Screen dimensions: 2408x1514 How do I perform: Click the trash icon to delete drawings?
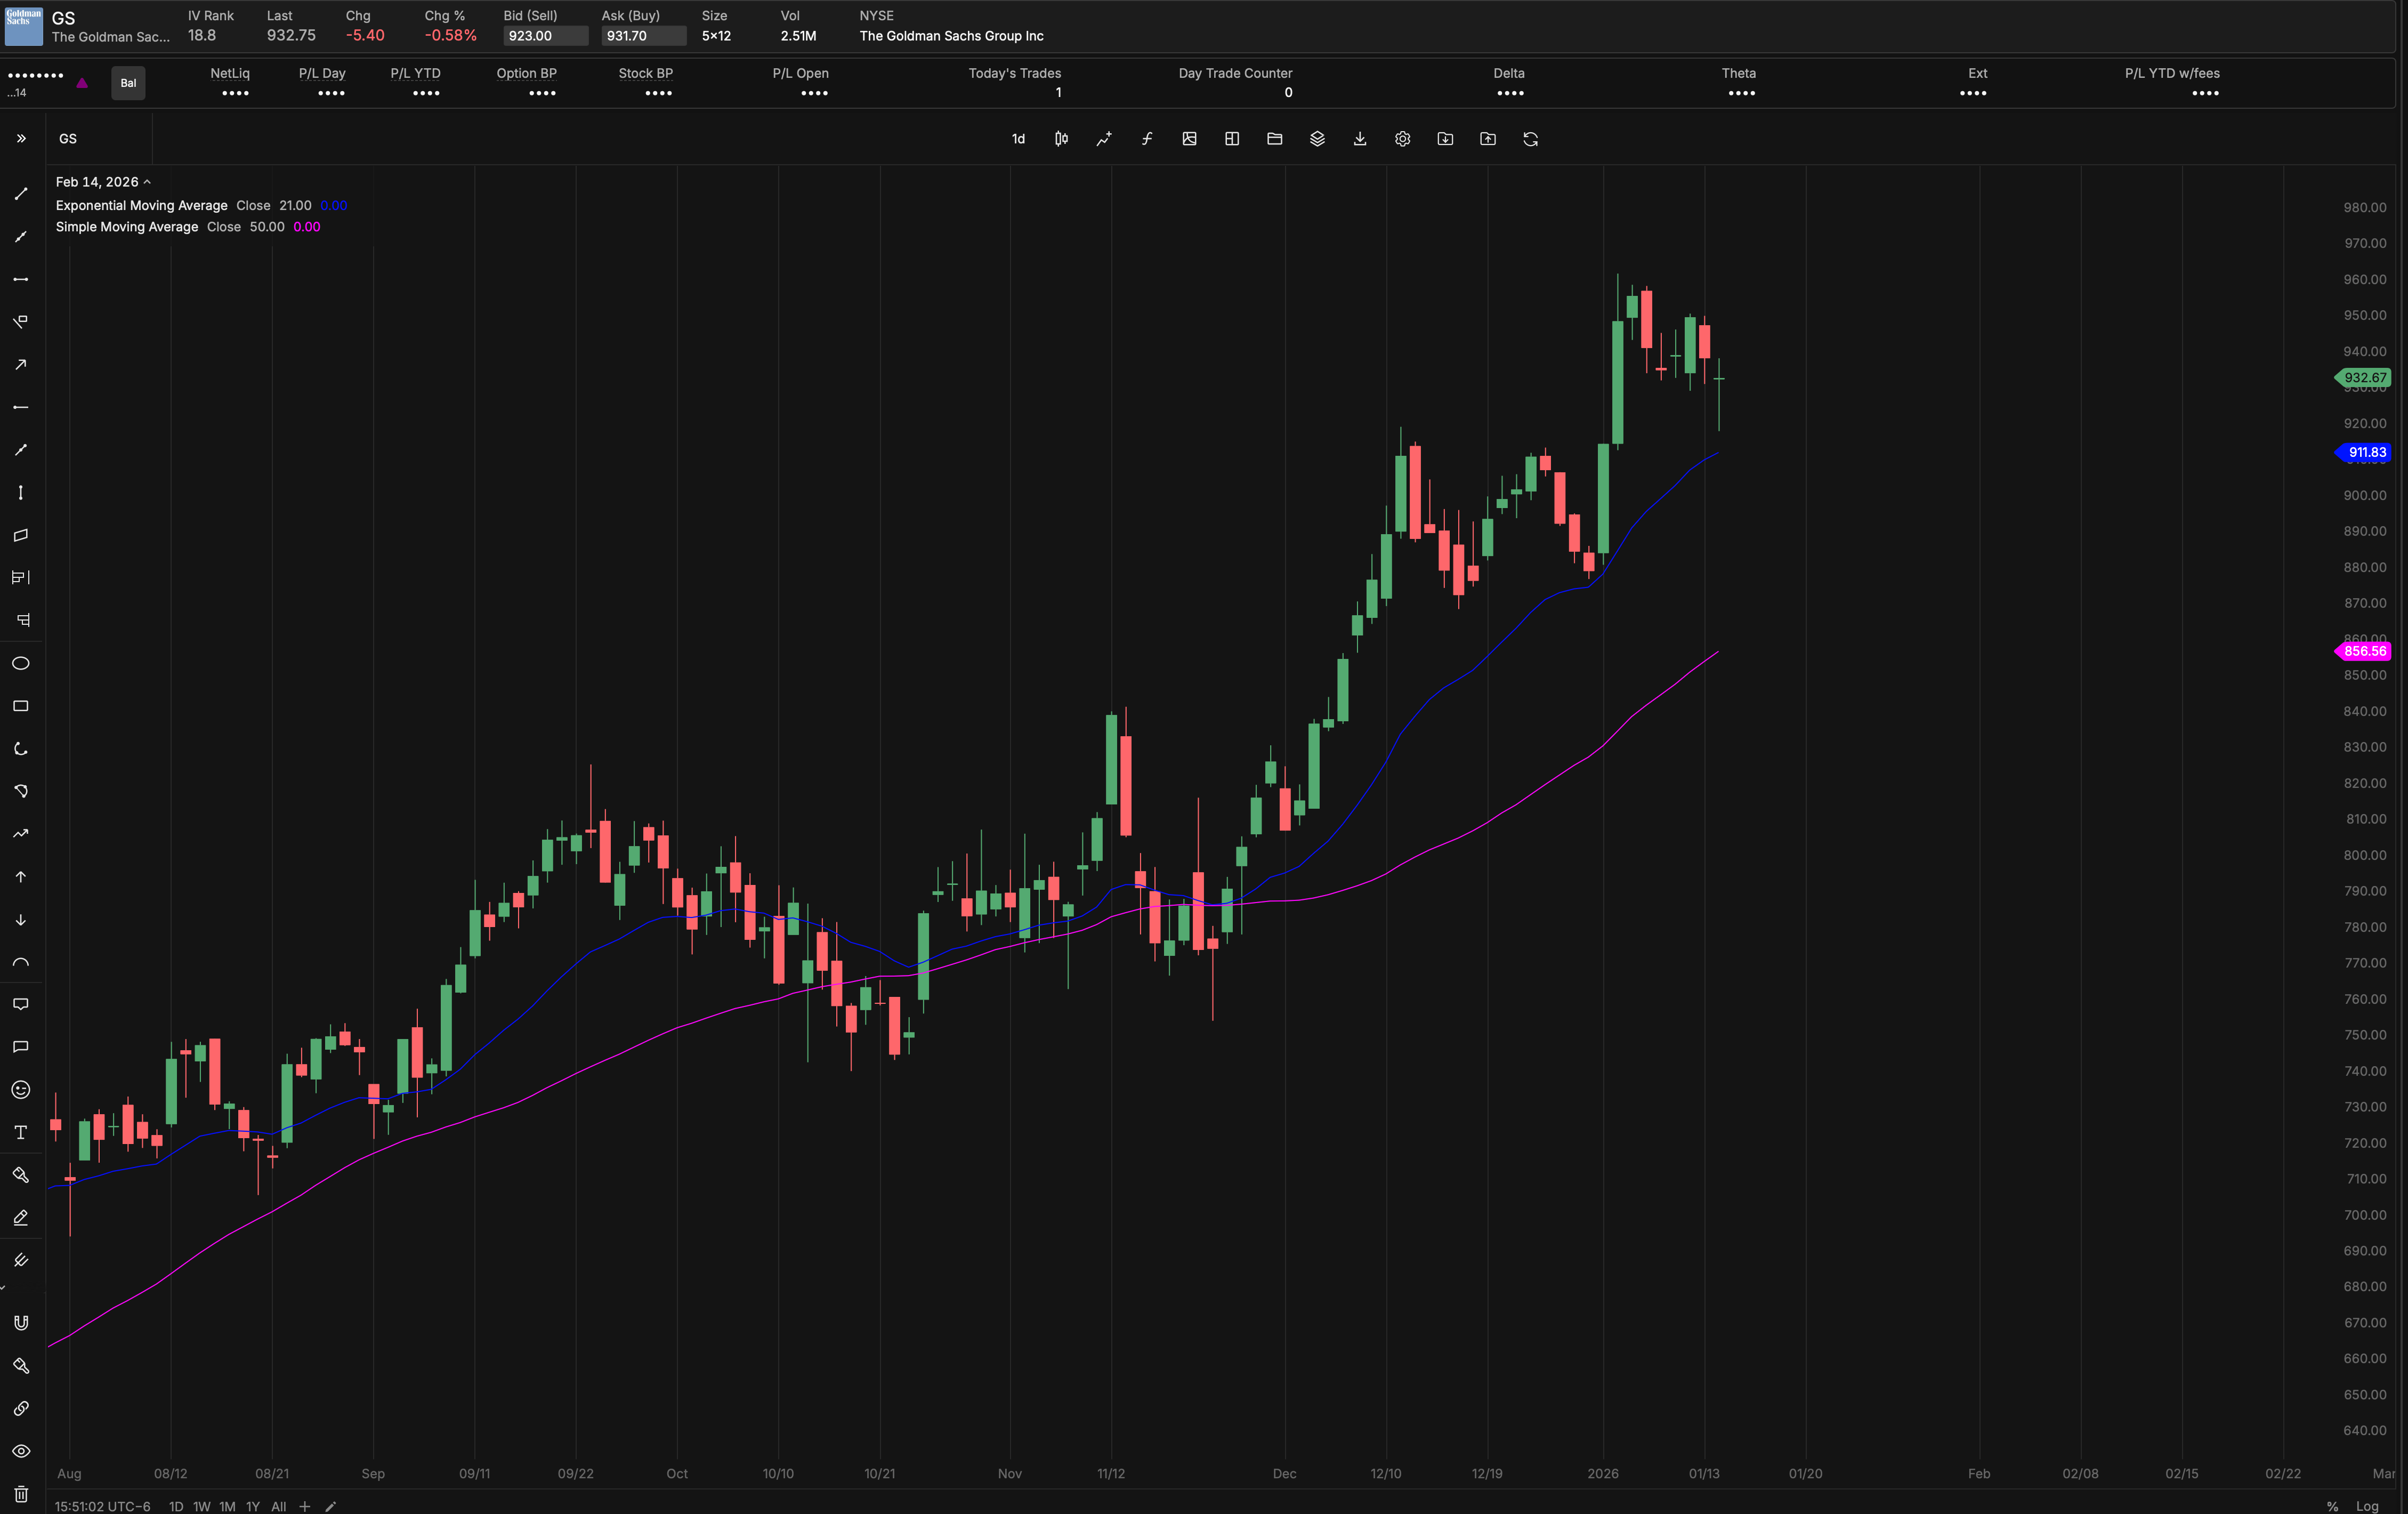(20, 1494)
